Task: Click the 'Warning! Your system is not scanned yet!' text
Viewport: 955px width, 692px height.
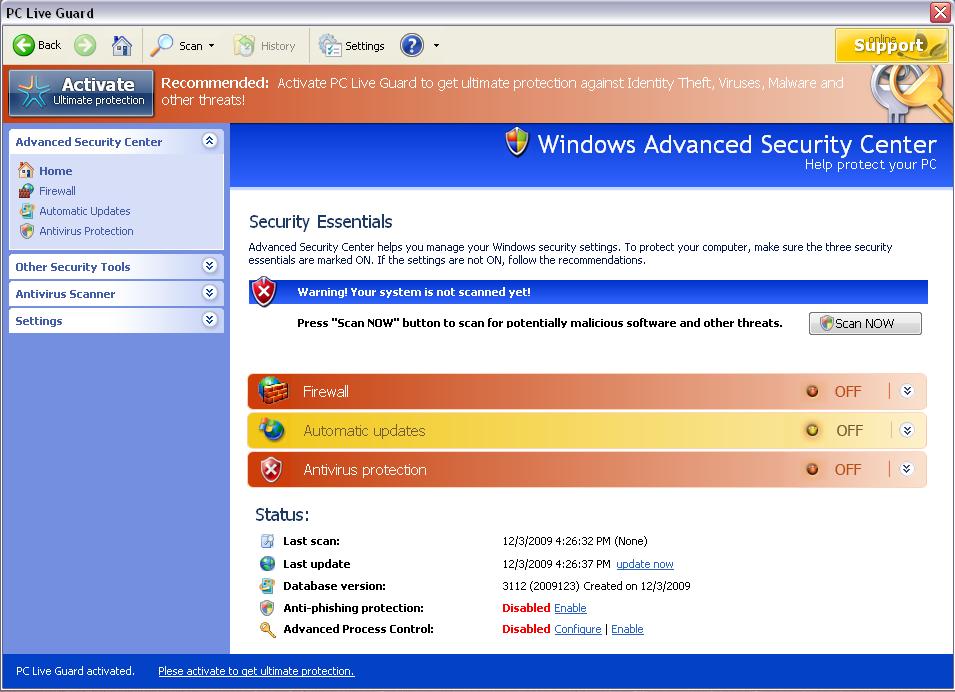Action: coord(414,292)
